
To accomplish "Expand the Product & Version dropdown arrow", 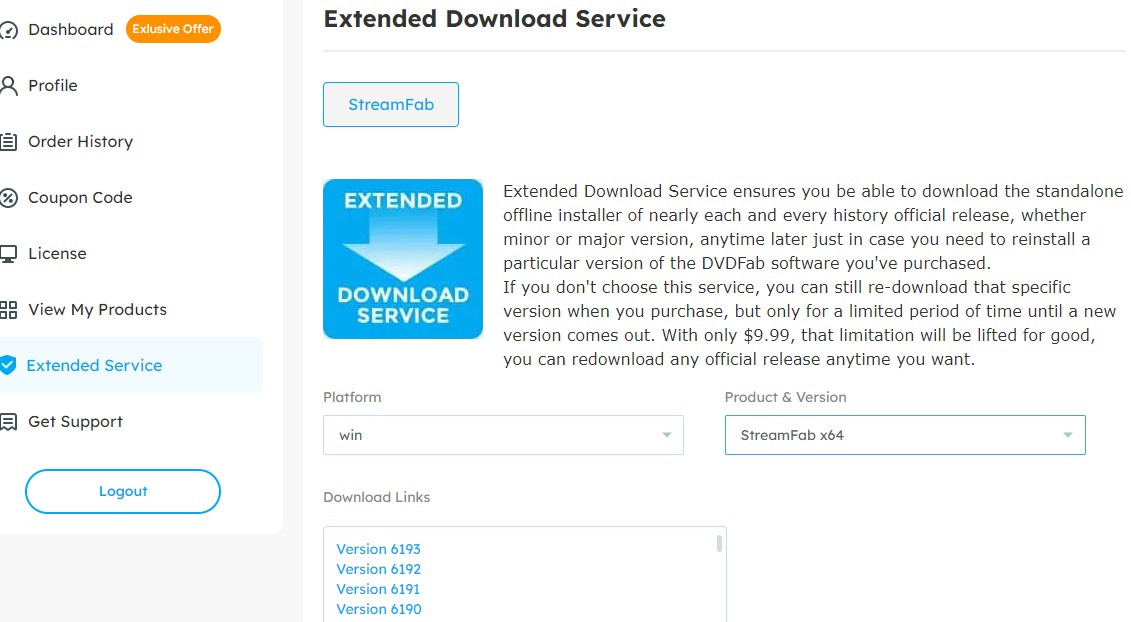I will coord(1067,435).
